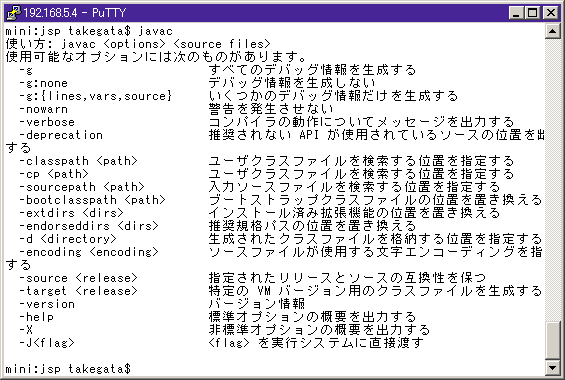Click the description '推奨規格パスの位置を置き換える'
Viewport: 565px width, 380px height.
(313, 226)
